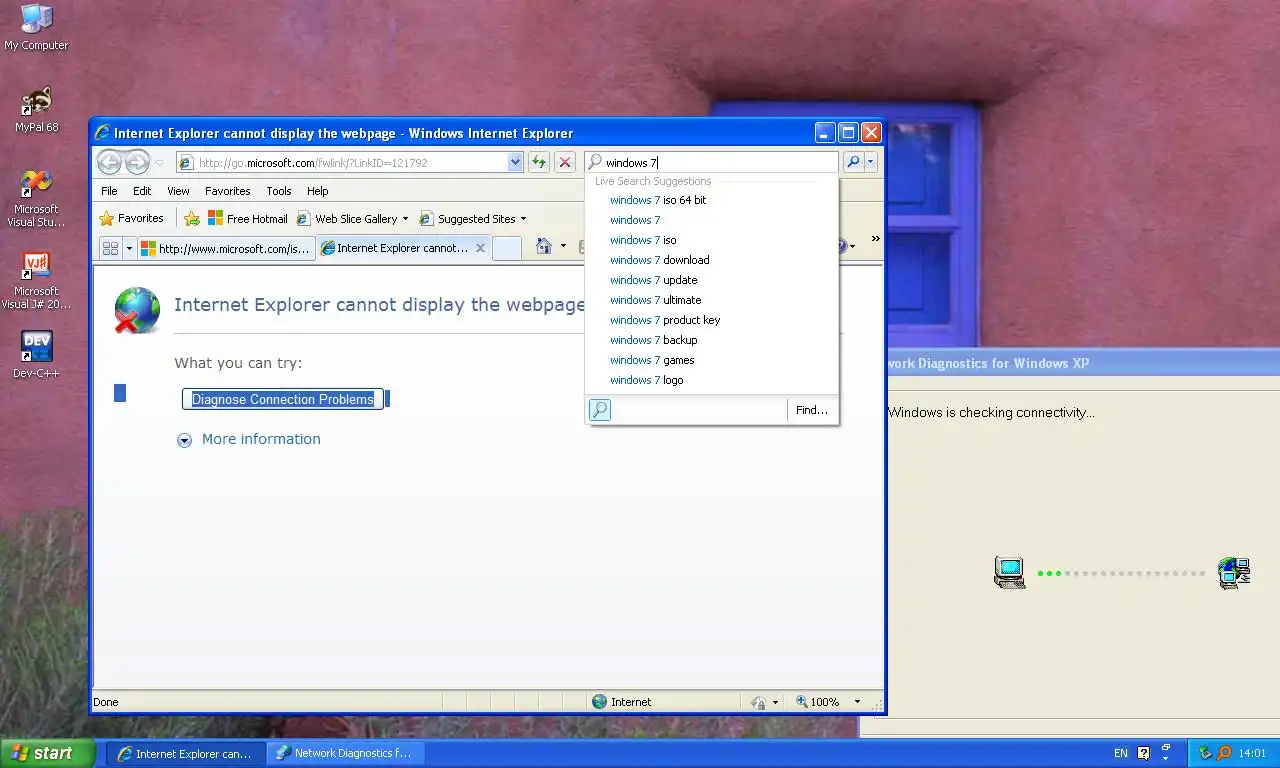Open the Favorites menu

pyautogui.click(x=228, y=191)
